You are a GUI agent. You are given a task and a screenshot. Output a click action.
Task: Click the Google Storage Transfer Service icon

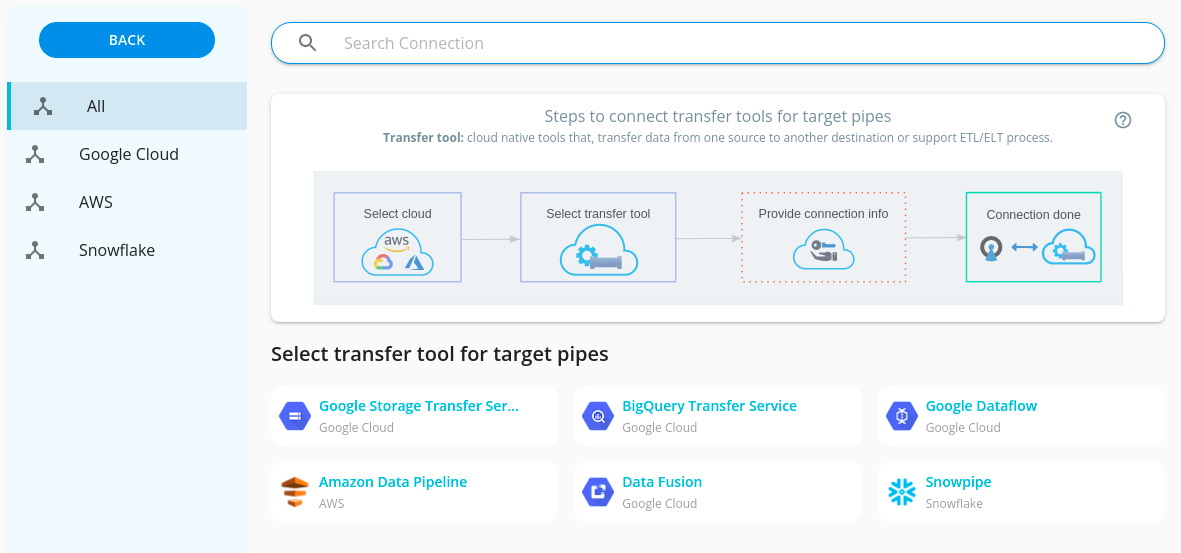point(294,416)
